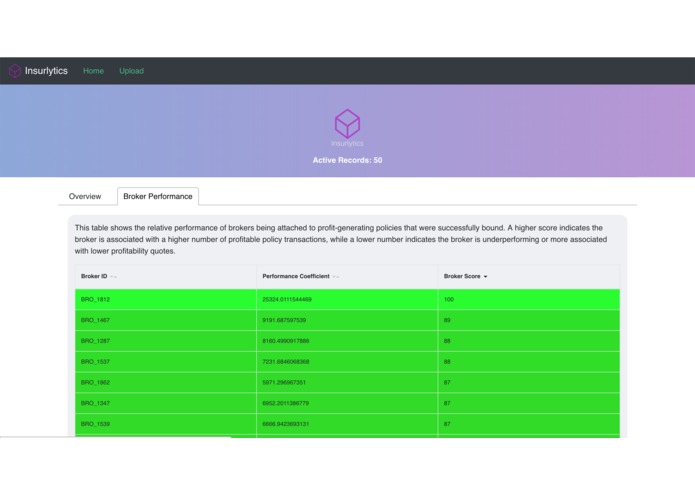695x494 pixels.
Task: Click sort arrows beside Performance Coefficient
Action: [336, 276]
